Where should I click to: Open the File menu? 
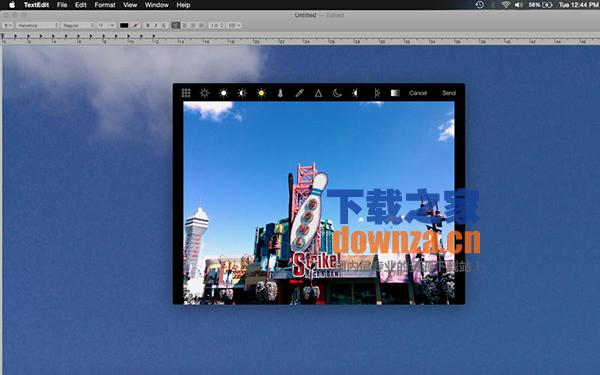[x=62, y=5]
